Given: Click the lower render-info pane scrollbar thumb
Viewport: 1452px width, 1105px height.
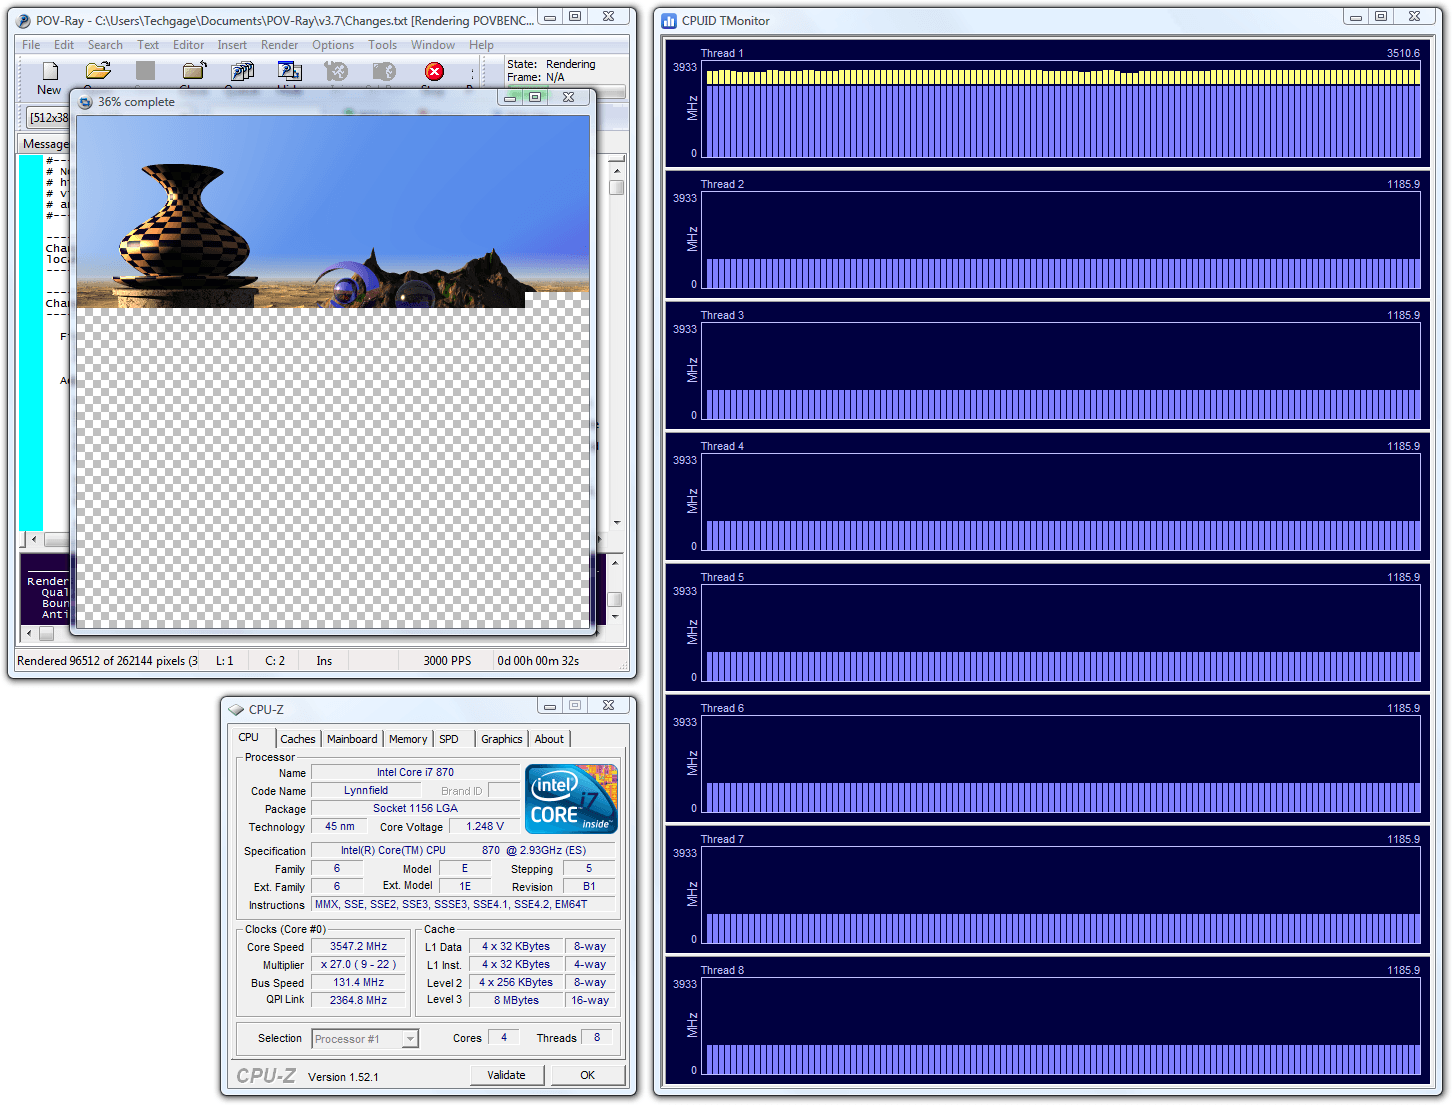Looking at the screenshot, I should coord(615,600).
